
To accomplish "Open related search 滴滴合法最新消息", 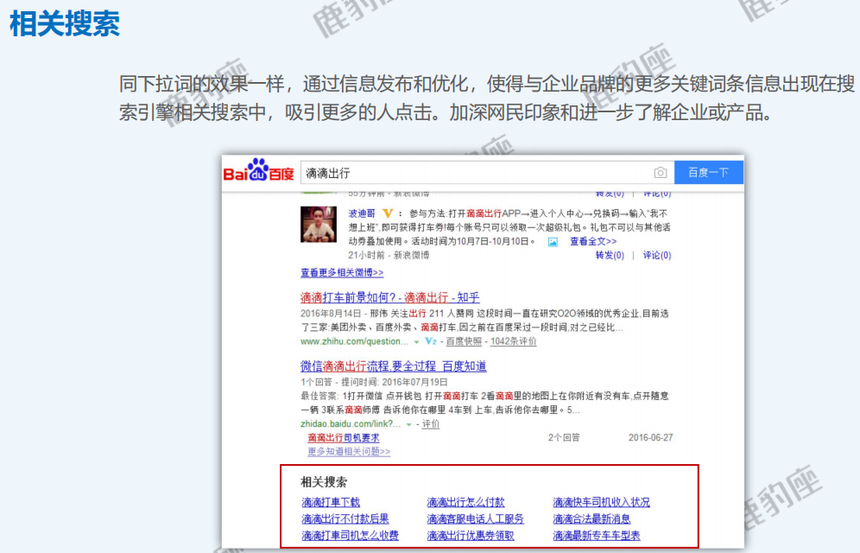I will 592,518.
